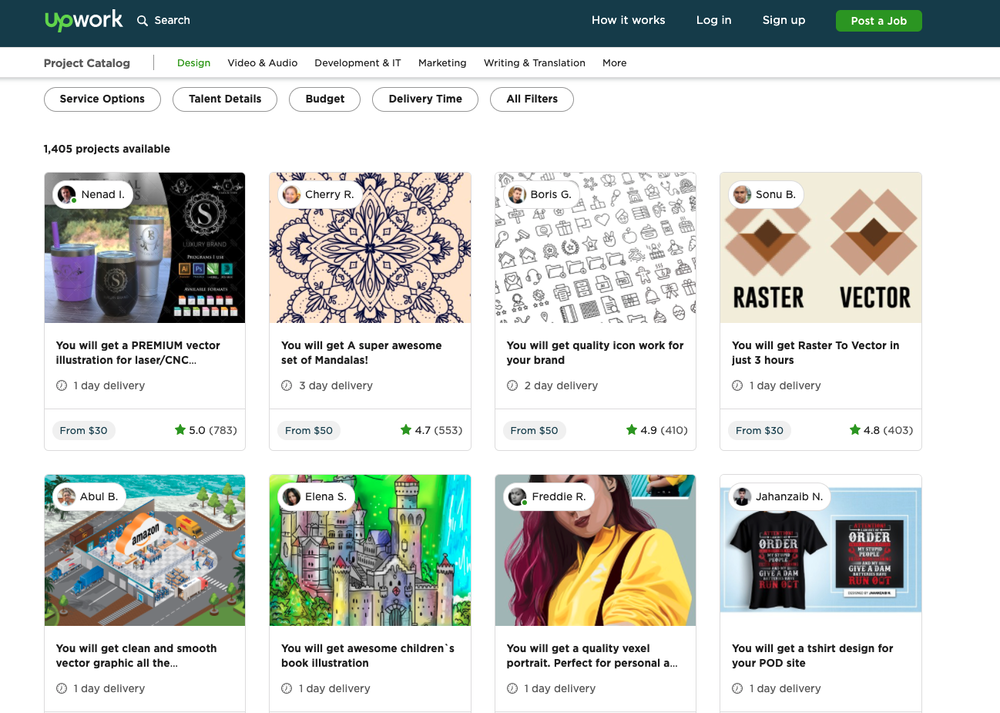Image resolution: width=1000 pixels, height=713 pixels.
Task: Open the More categories menu
Action: tap(614, 63)
